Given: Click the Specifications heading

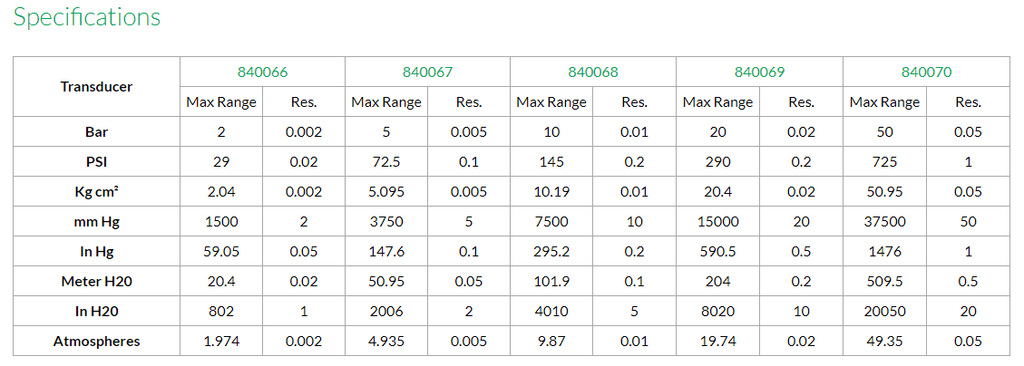Looking at the screenshot, I should pos(87,17).
